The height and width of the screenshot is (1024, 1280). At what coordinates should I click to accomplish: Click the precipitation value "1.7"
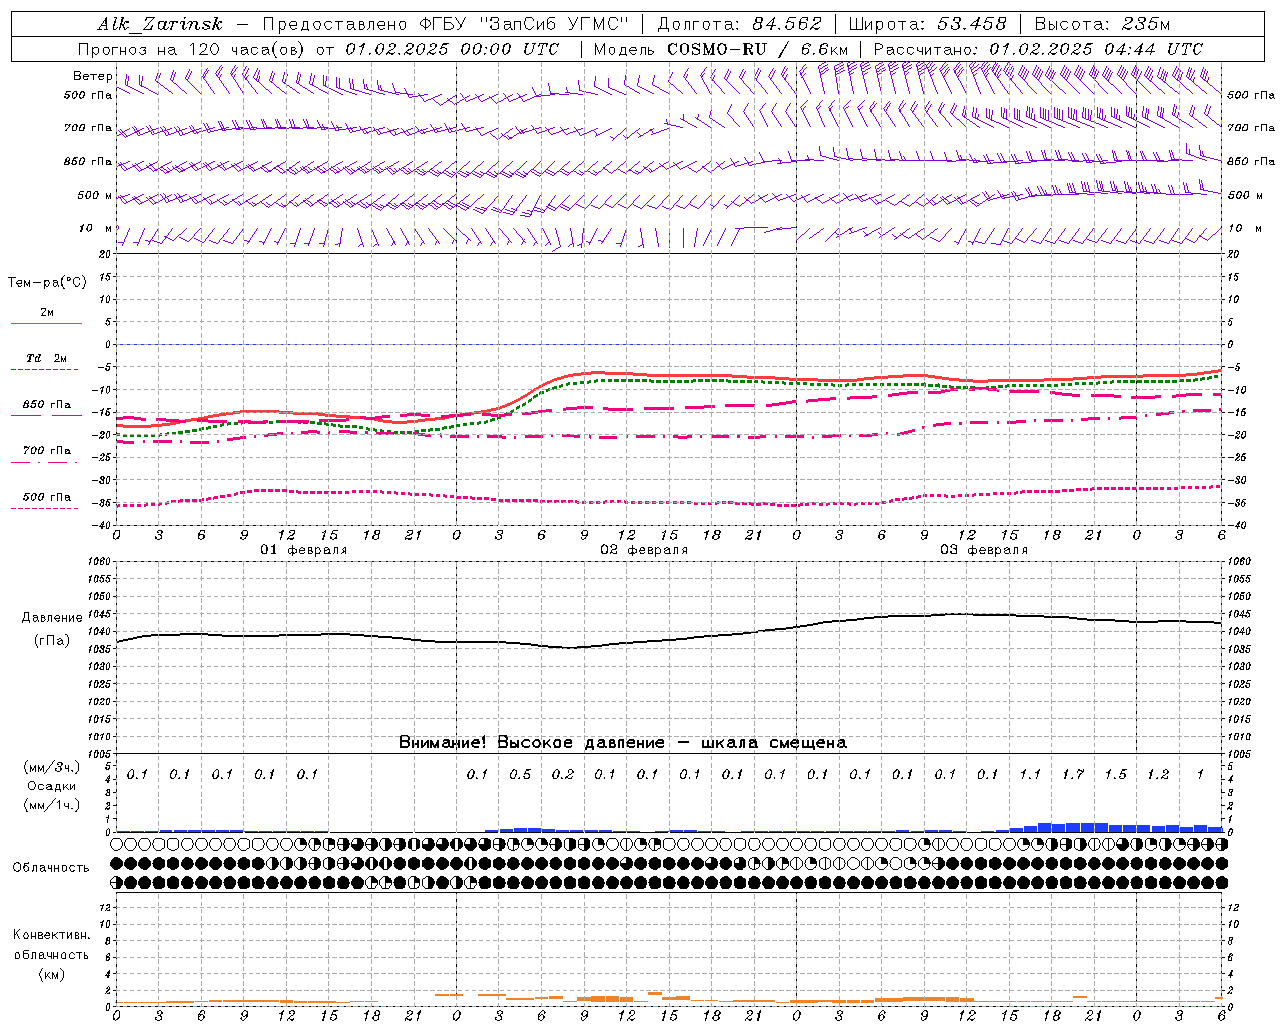pyautogui.click(x=1073, y=774)
